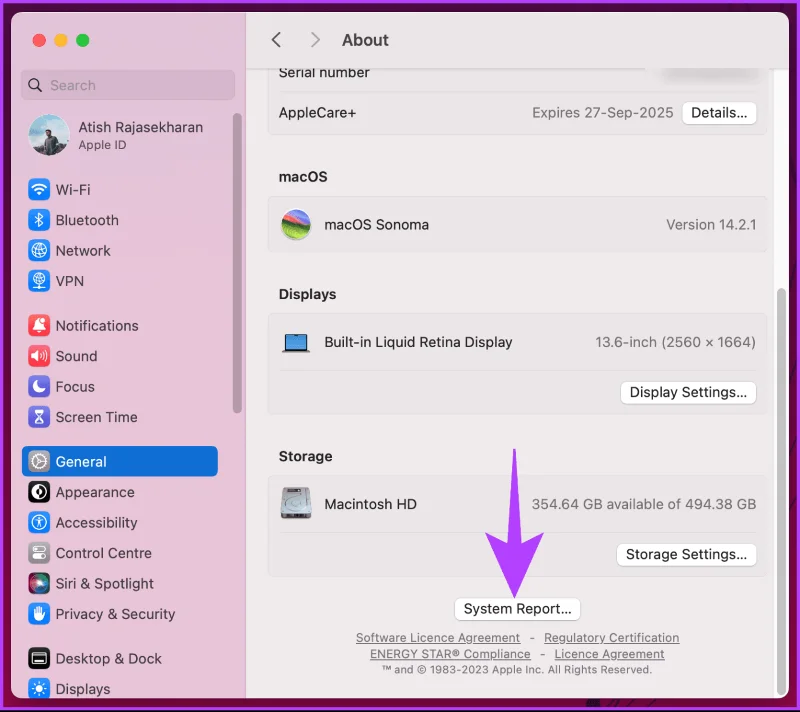Click the search magnifier icon
This screenshot has height=712, width=800.
35,85
